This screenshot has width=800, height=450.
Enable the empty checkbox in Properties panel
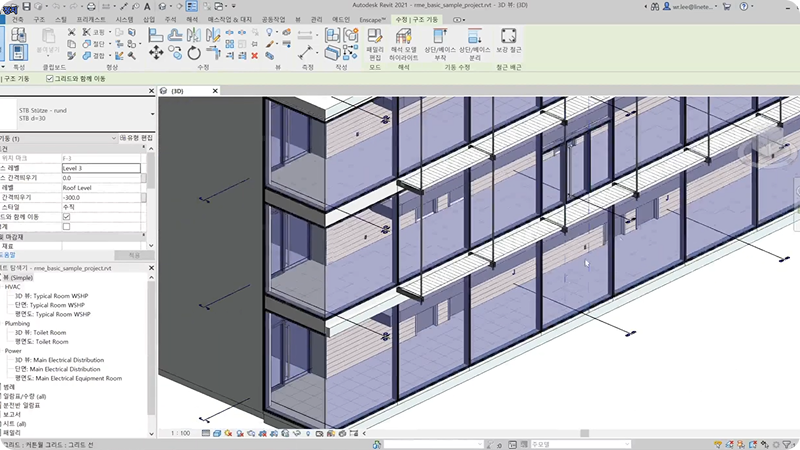(x=66, y=226)
